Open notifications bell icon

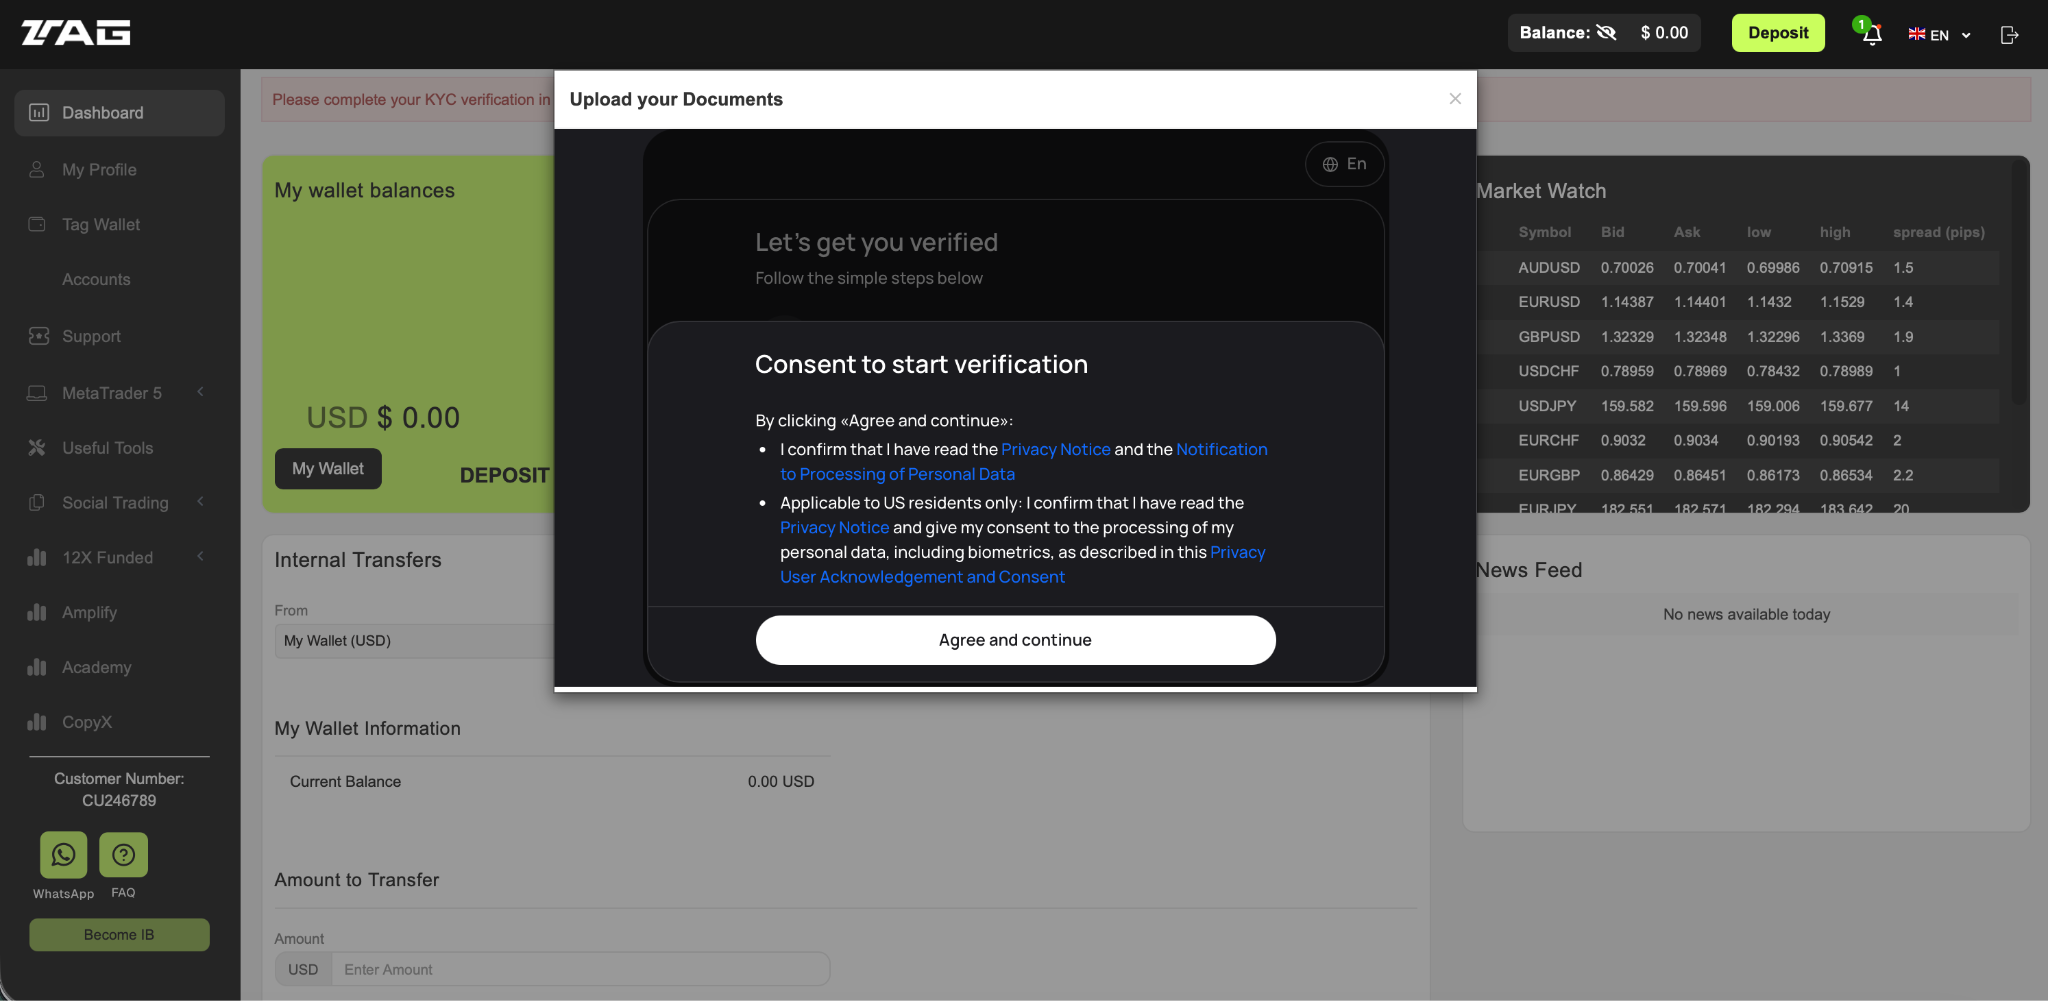(x=1872, y=34)
